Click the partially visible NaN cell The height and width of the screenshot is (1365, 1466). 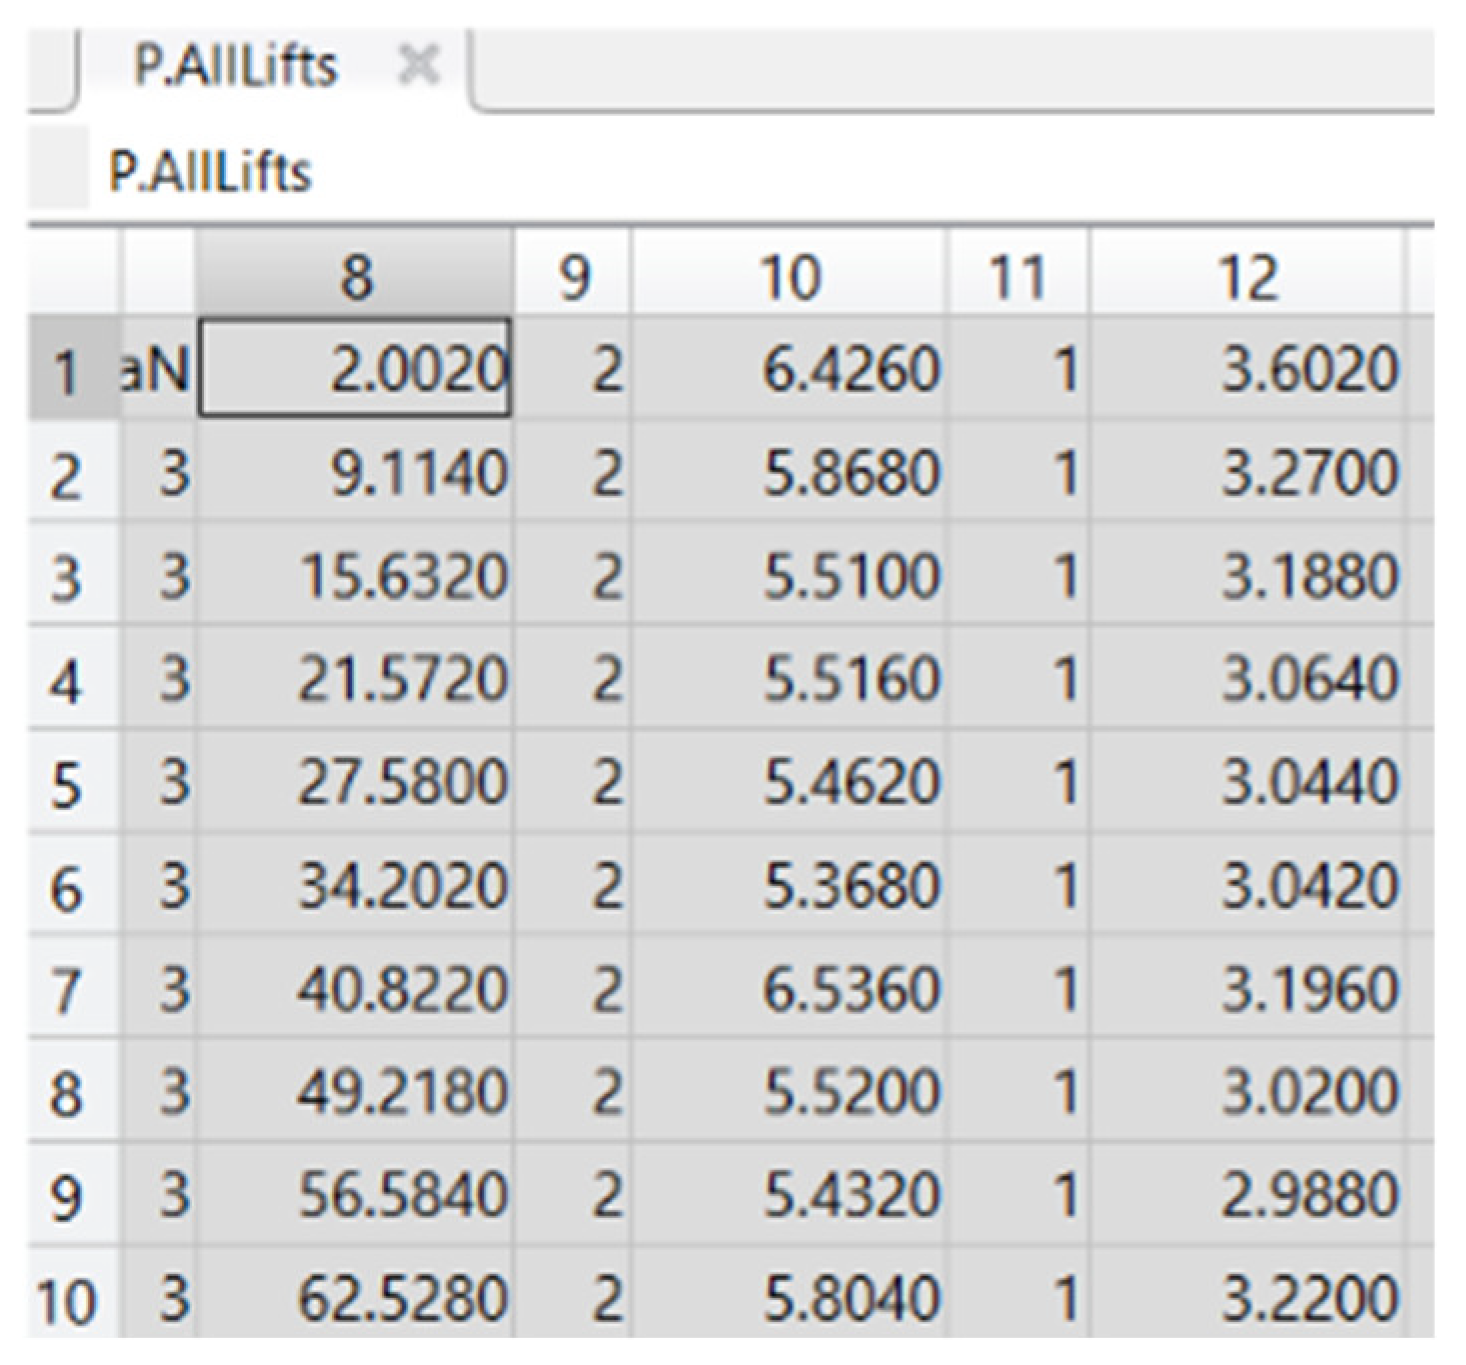pyautogui.click(x=158, y=369)
